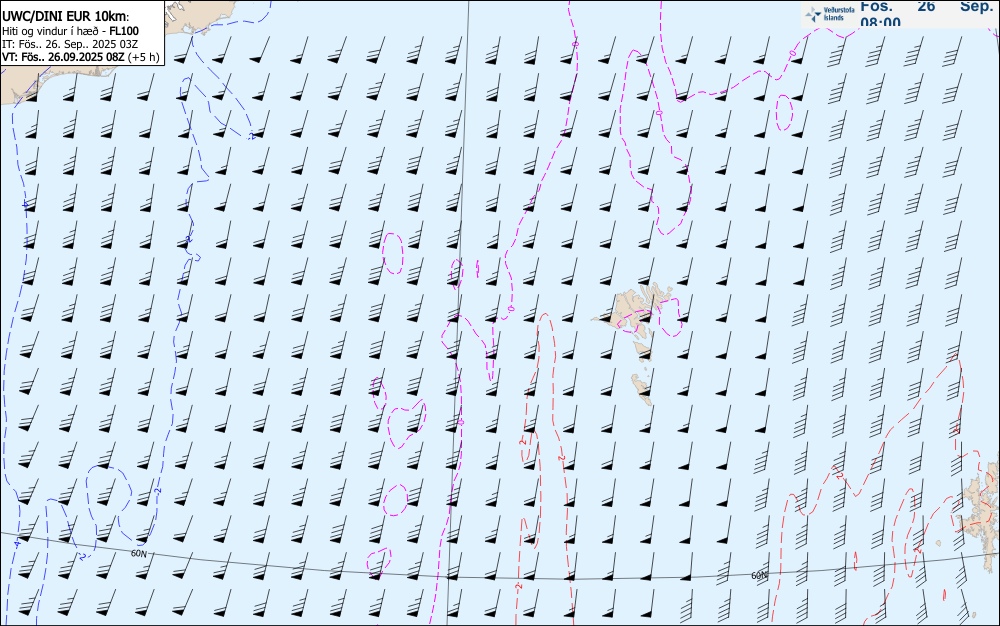Click the 'Hiti og vindur í hæð - FL100' line
The height and width of the screenshot is (626, 1000).
tap(70, 31)
